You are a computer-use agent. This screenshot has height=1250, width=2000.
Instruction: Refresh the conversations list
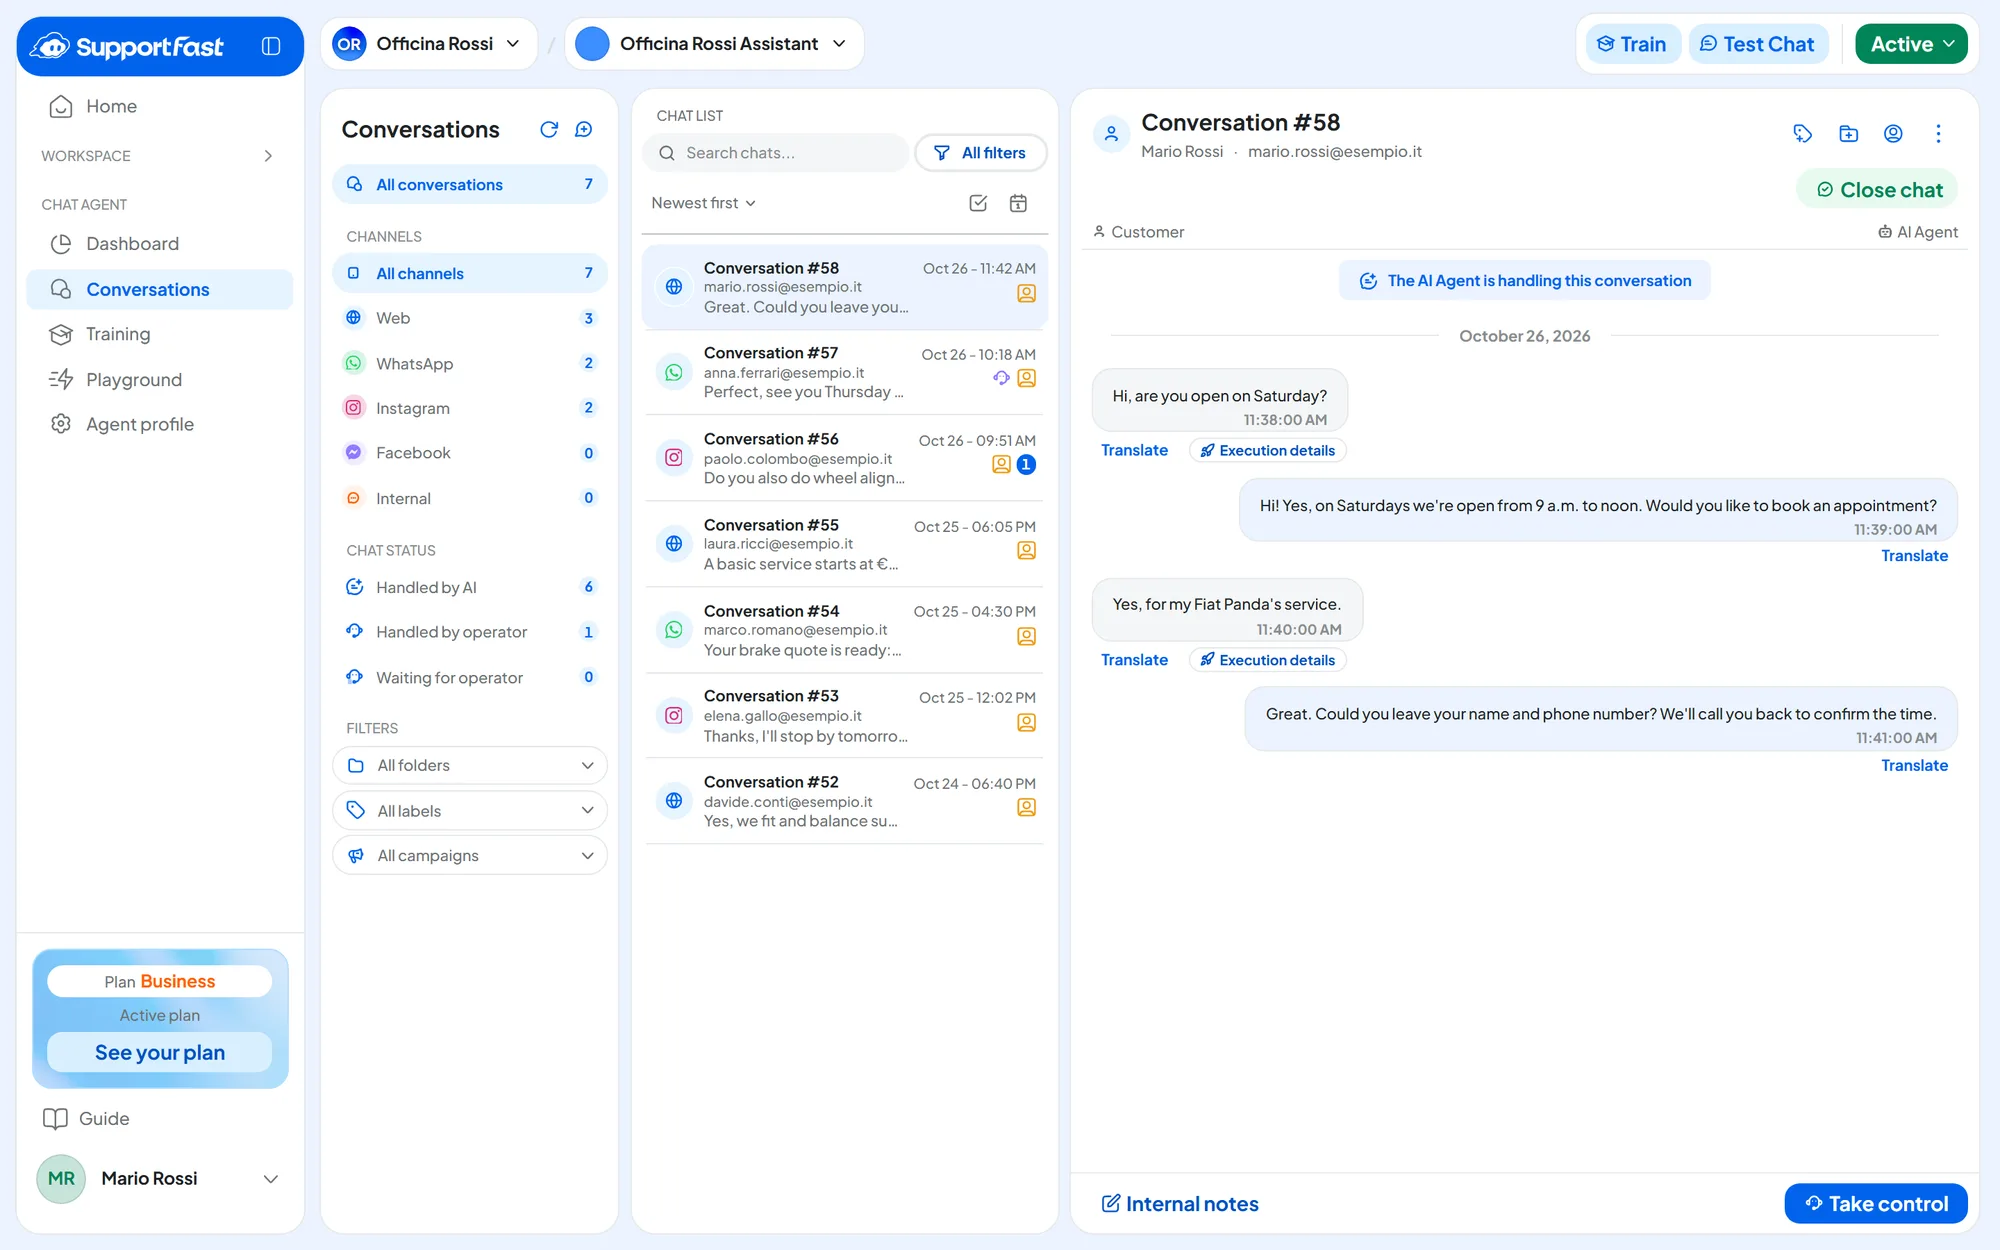[x=549, y=129]
